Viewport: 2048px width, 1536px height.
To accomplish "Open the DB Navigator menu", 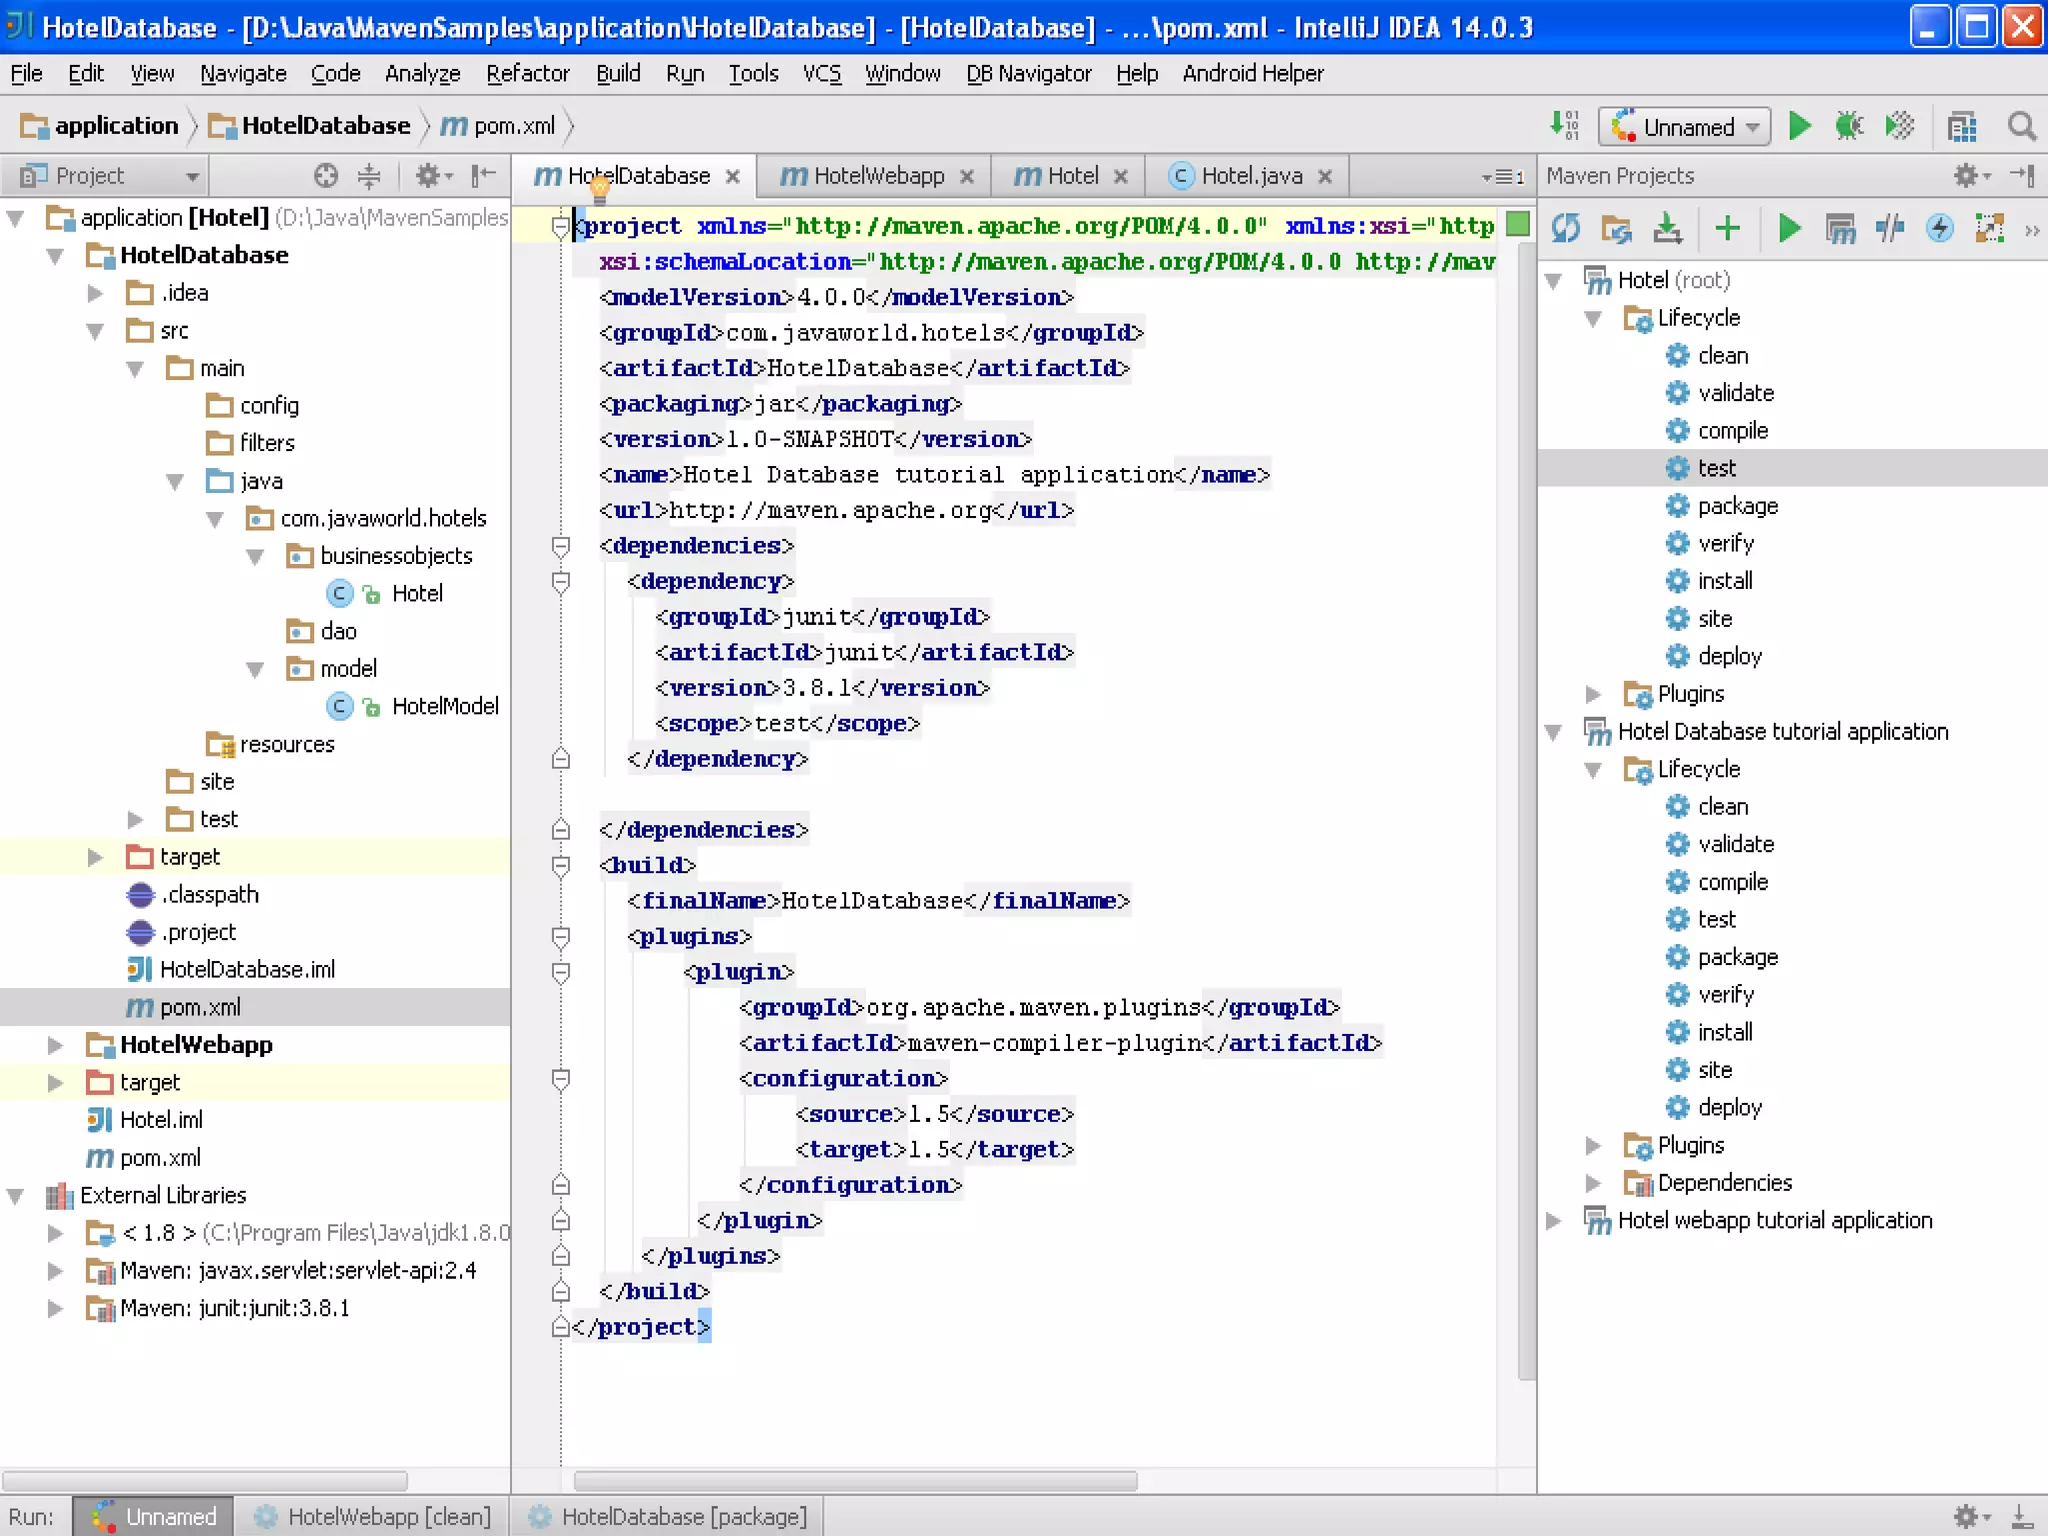I will pyautogui.click(x=1028, y=74).
